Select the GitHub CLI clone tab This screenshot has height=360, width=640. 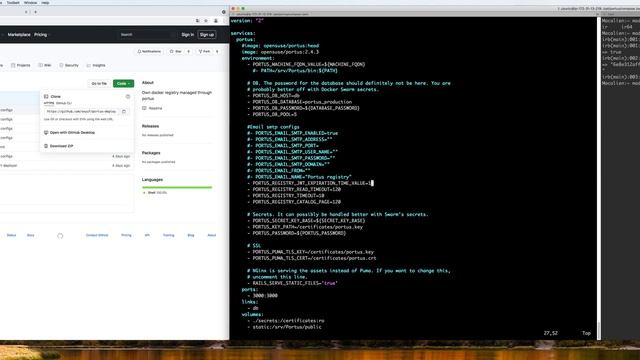tap(64, 103)
